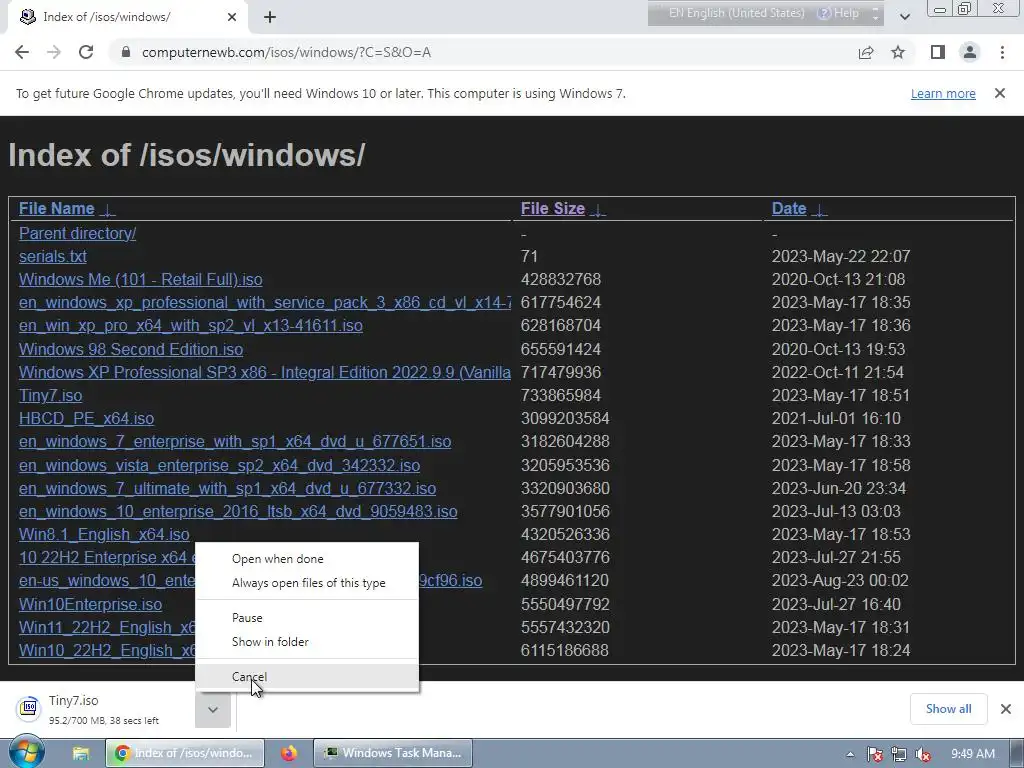
Task: Click the Windows XP Professional SP3 Integral Edition link
Action: pyautogui.click(x=264, y=372)
